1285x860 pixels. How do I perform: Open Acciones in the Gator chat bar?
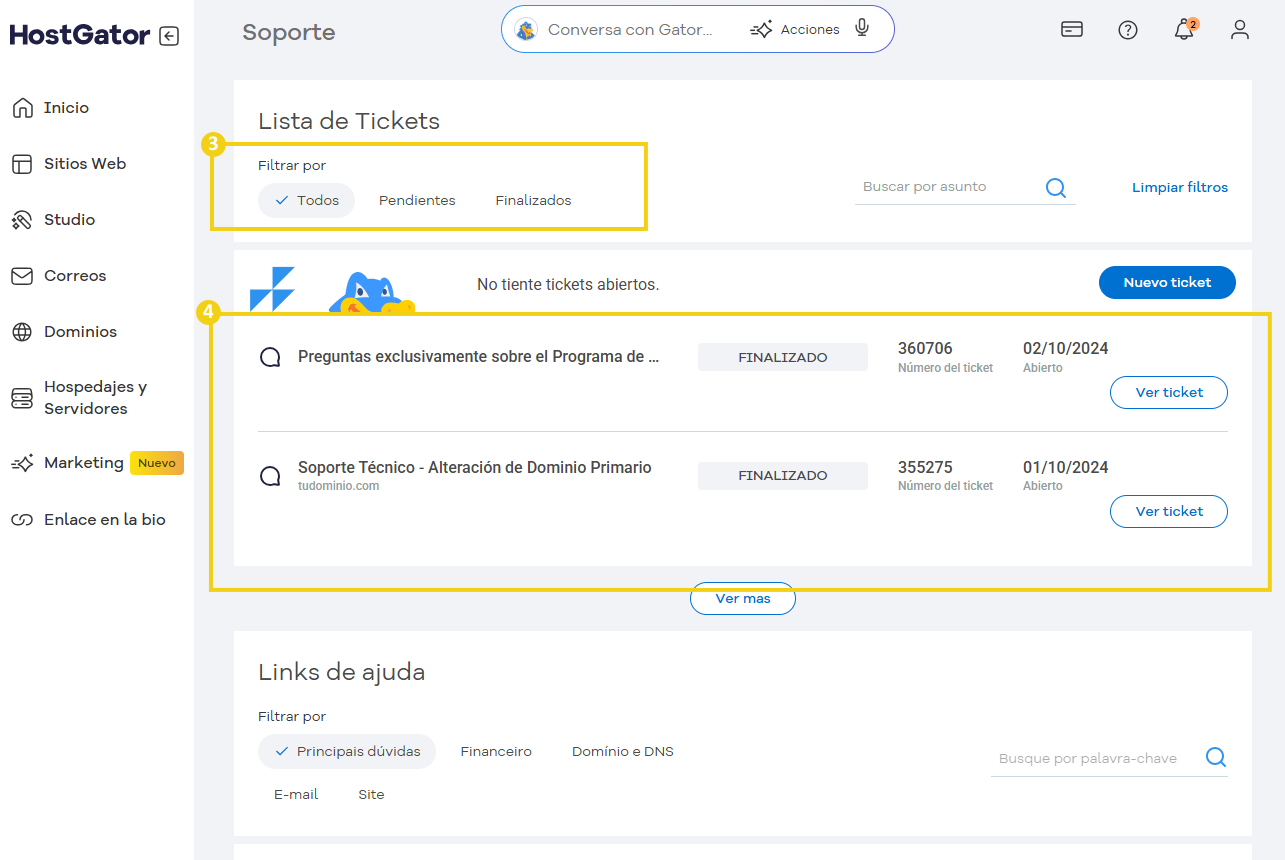[796, 30]
